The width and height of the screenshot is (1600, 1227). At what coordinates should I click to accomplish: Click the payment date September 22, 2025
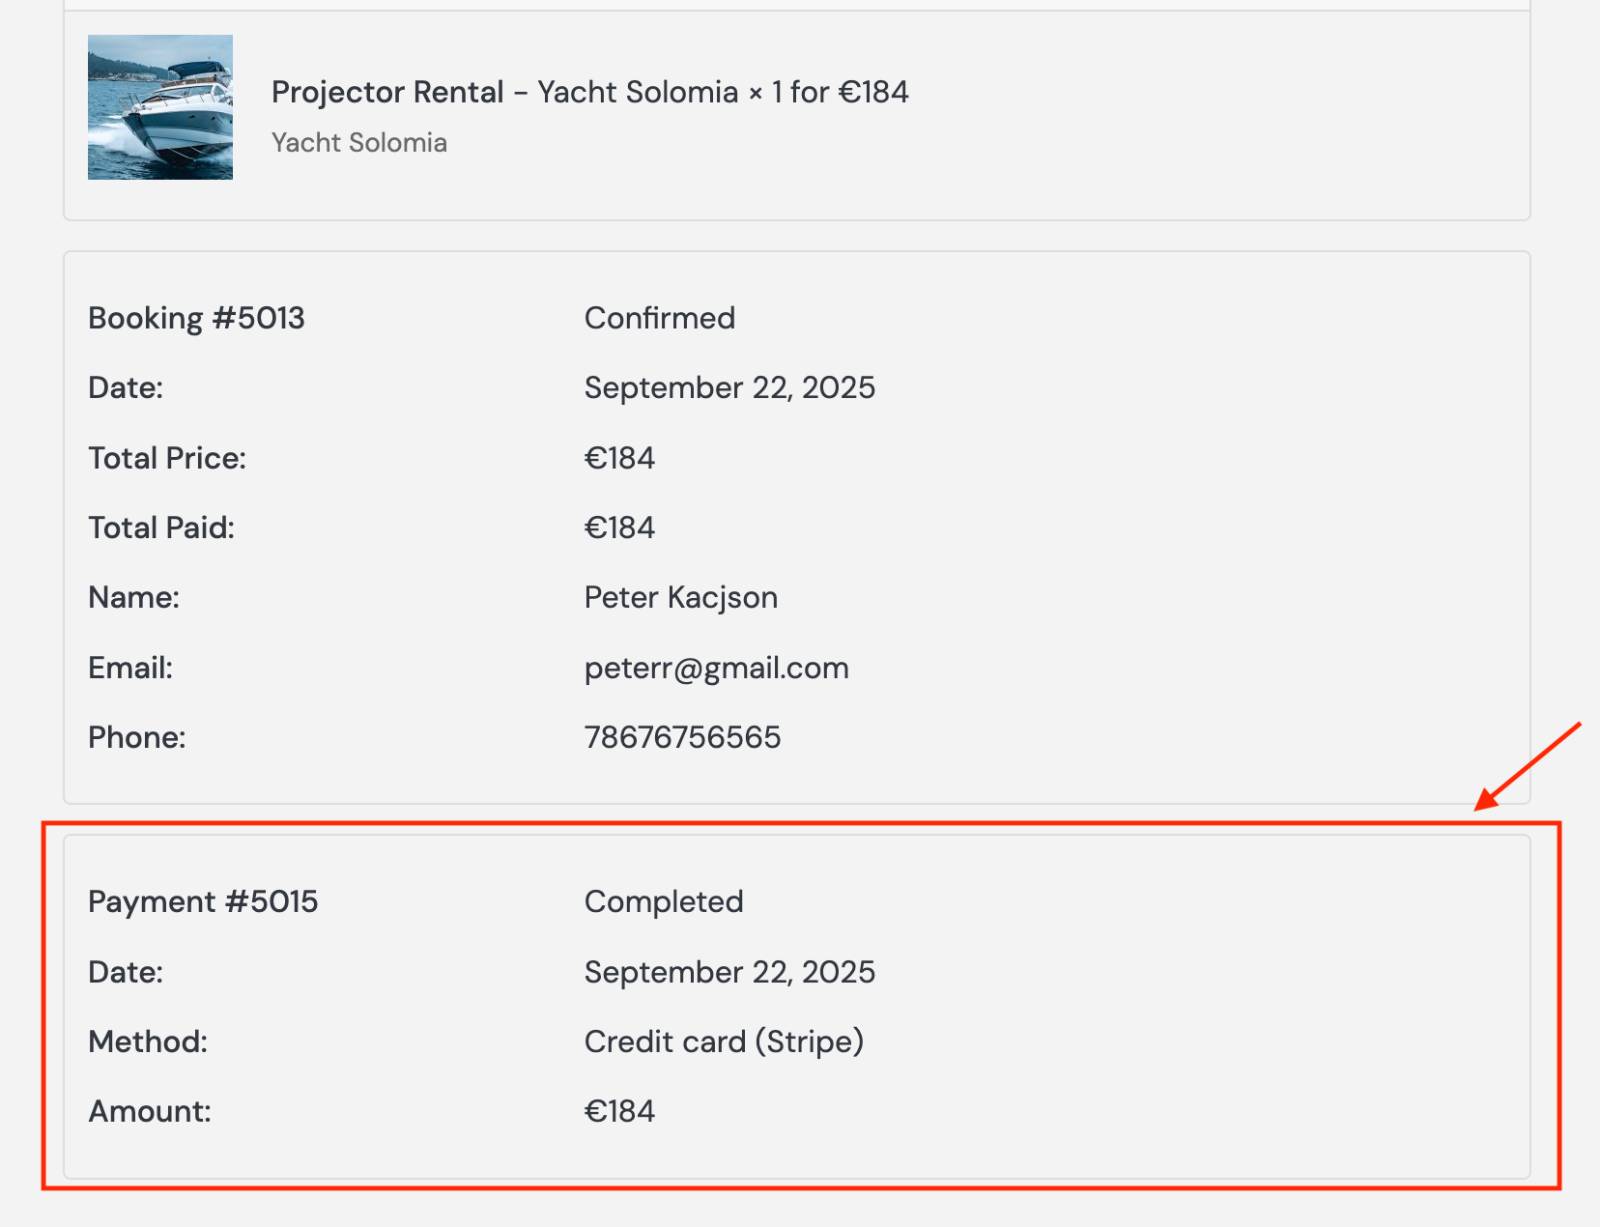(729, 972)
